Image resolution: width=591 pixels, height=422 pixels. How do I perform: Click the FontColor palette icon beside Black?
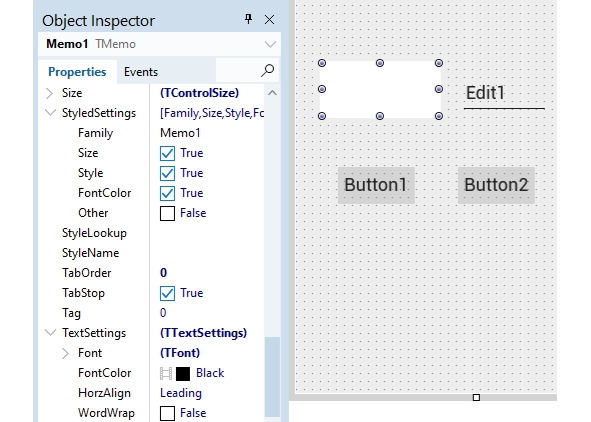(x=166, y=374)
